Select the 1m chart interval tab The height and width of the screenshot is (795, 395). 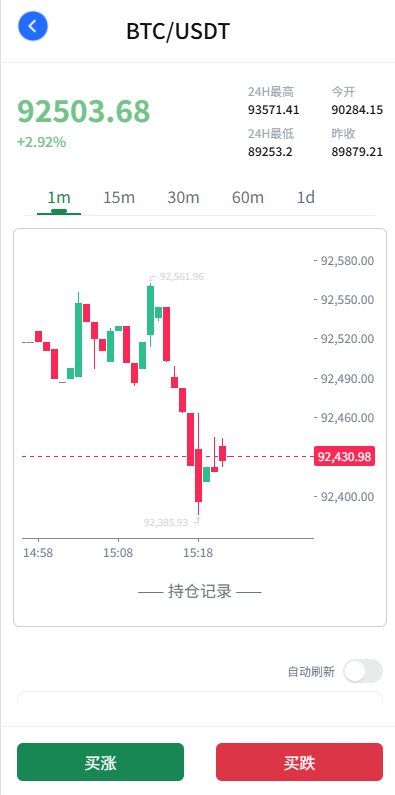tap(59, 198)
